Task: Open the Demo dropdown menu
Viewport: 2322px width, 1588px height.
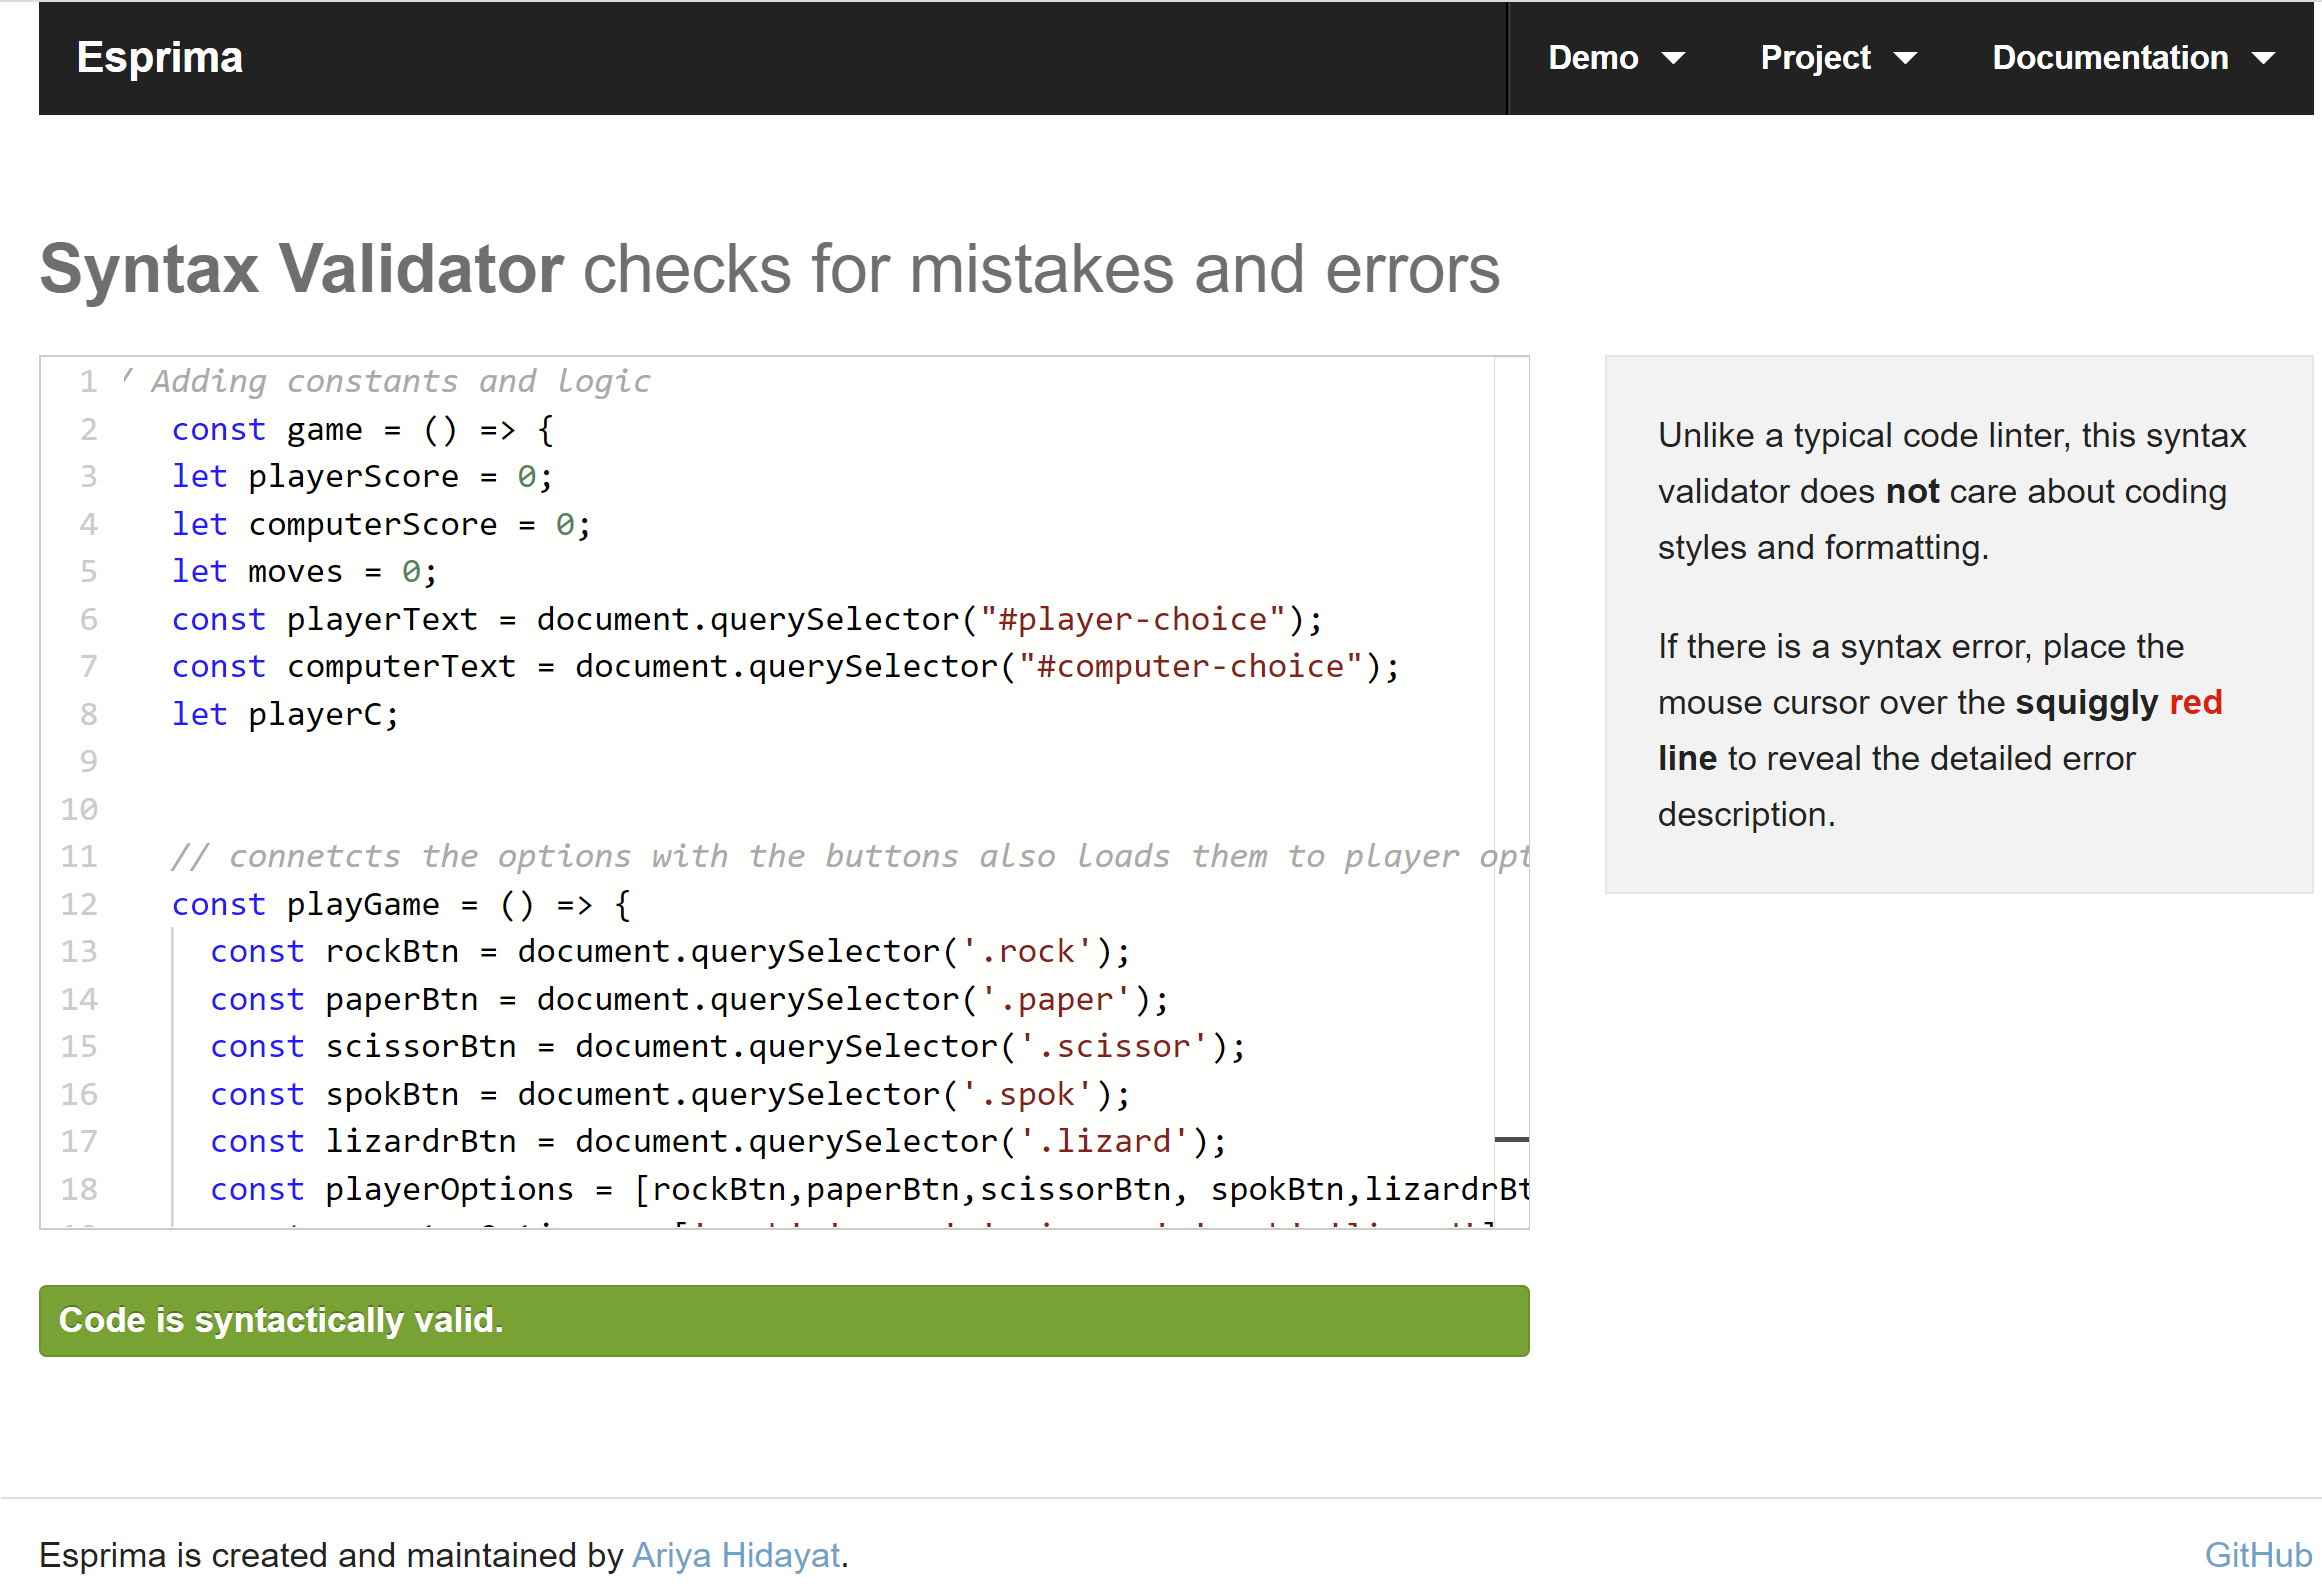Action: tap(1593, 58)
